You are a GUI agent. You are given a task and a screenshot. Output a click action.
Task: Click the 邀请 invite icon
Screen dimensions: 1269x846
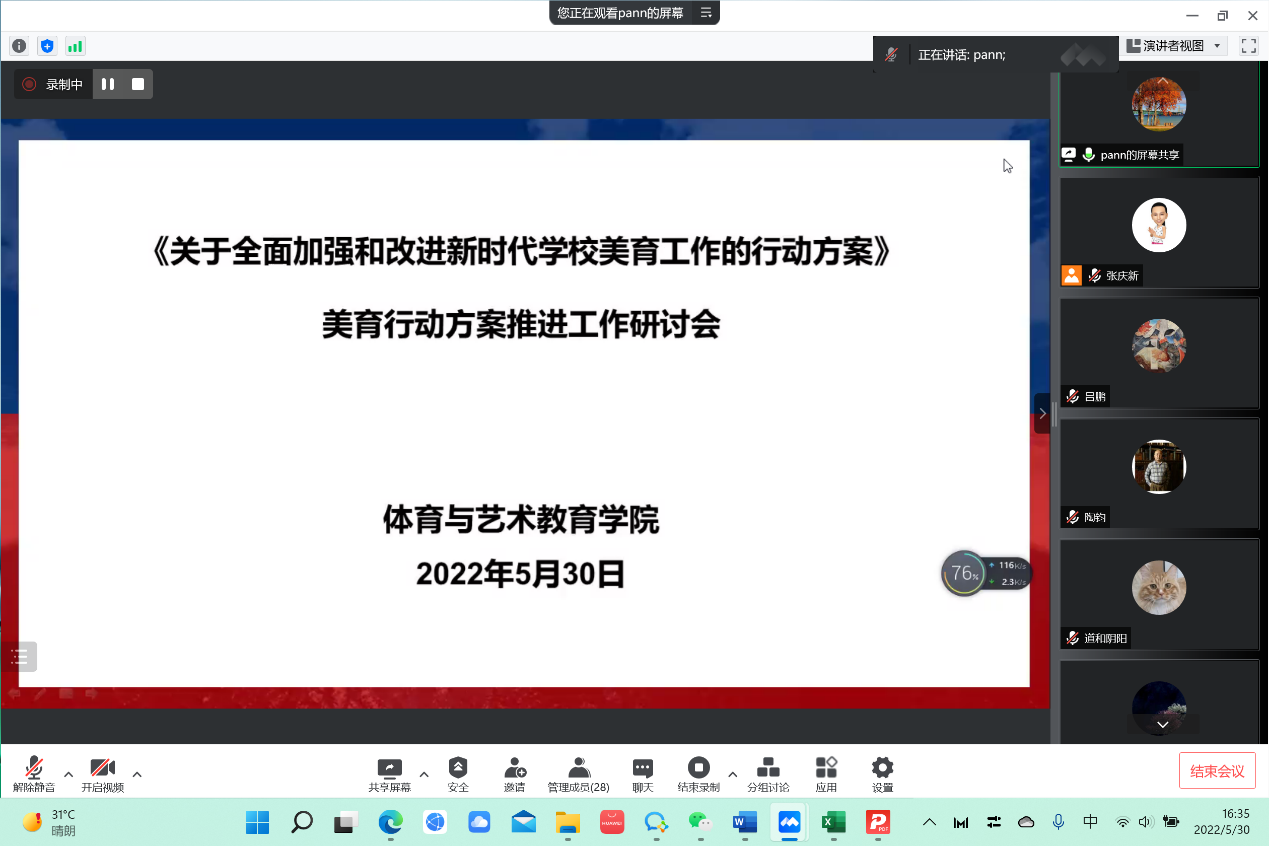point(515,774)
